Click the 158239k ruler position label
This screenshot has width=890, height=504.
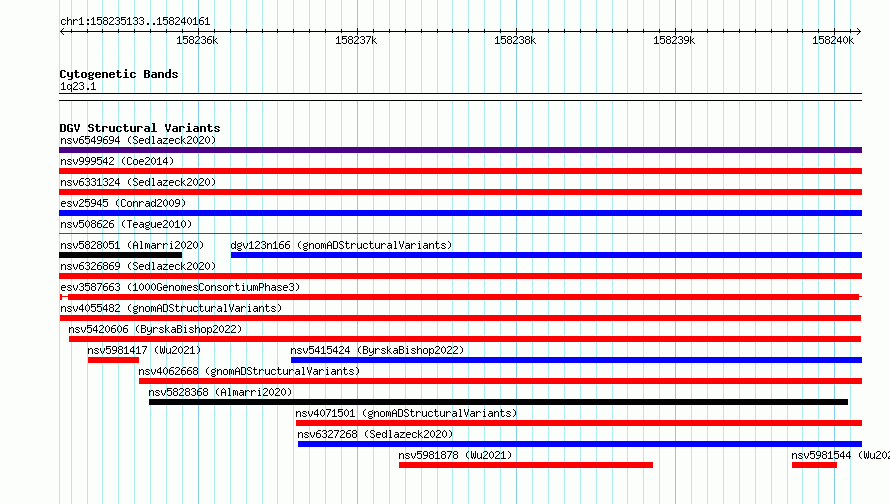674,40
